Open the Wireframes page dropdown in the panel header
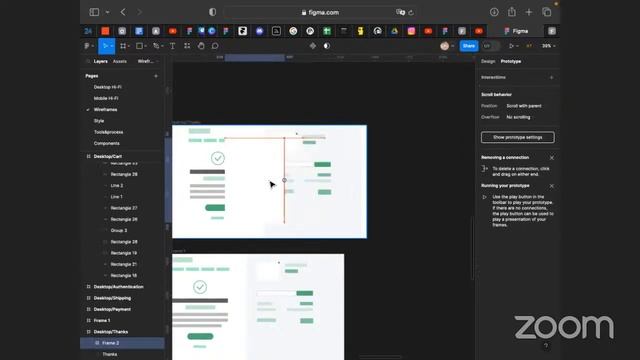The height and width of the screenshot is (360, 640). (x=148, y=61)
